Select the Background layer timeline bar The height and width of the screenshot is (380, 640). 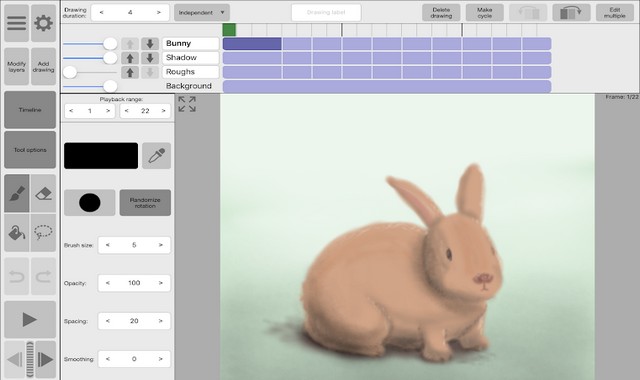click(387, 87)
